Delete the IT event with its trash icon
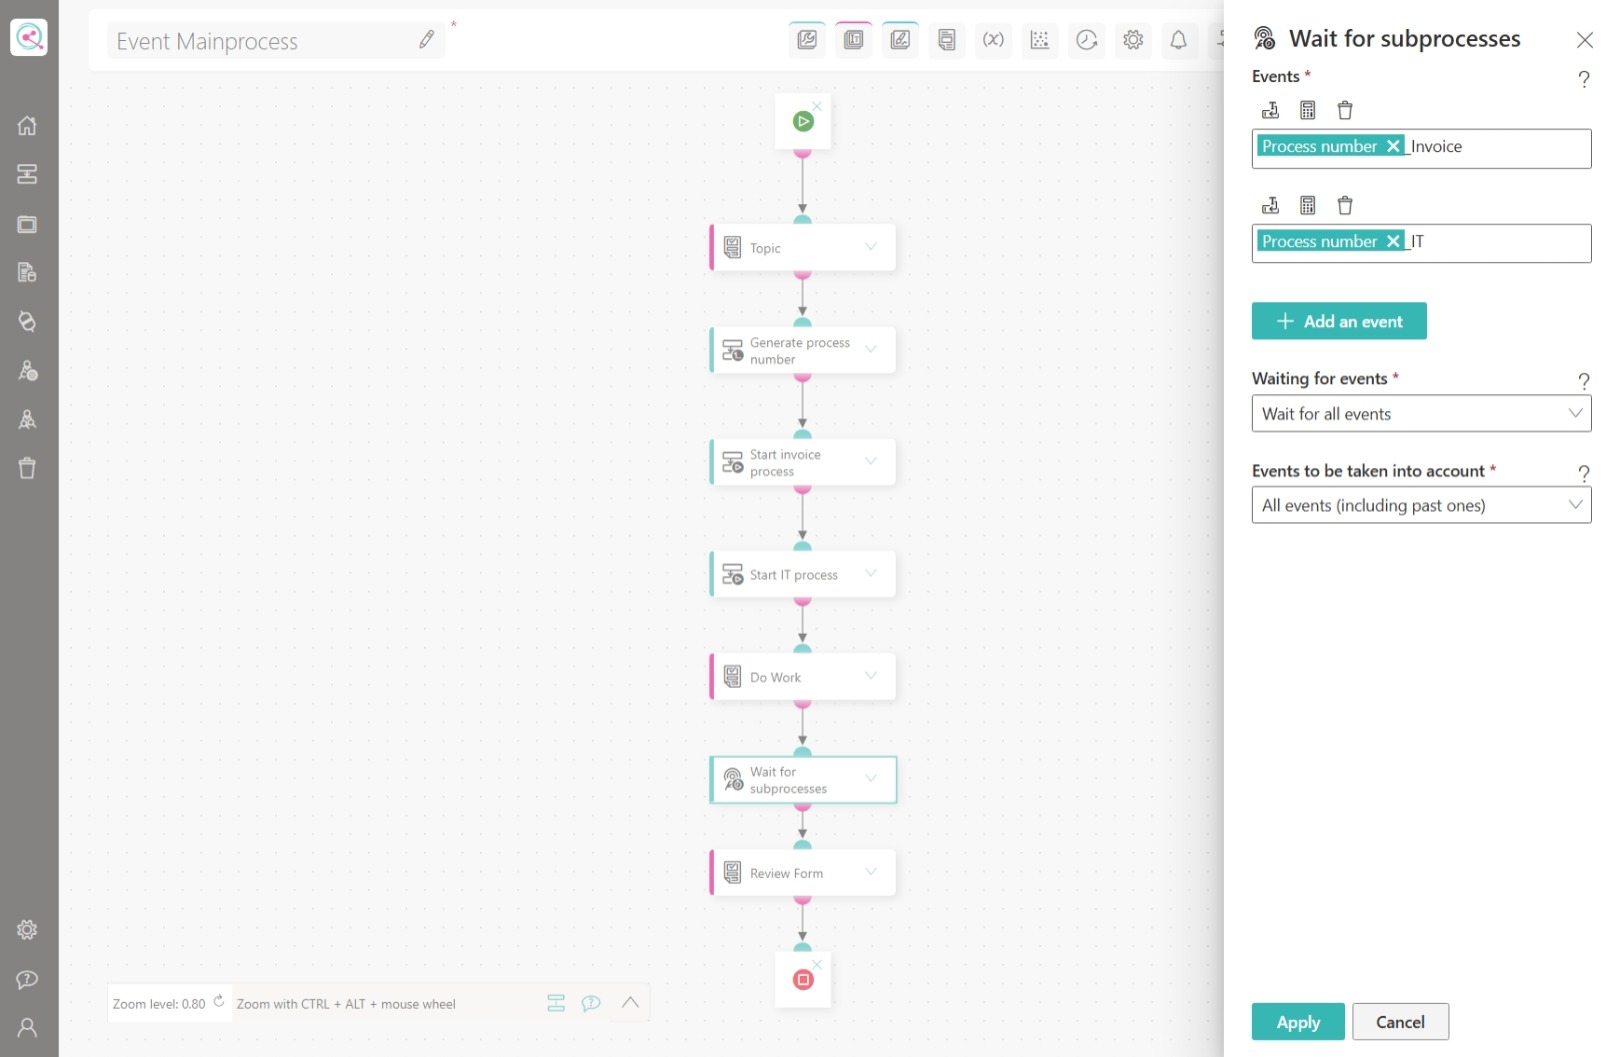The height and width of the screenshot is (1057, 1620). (1345, 205)
